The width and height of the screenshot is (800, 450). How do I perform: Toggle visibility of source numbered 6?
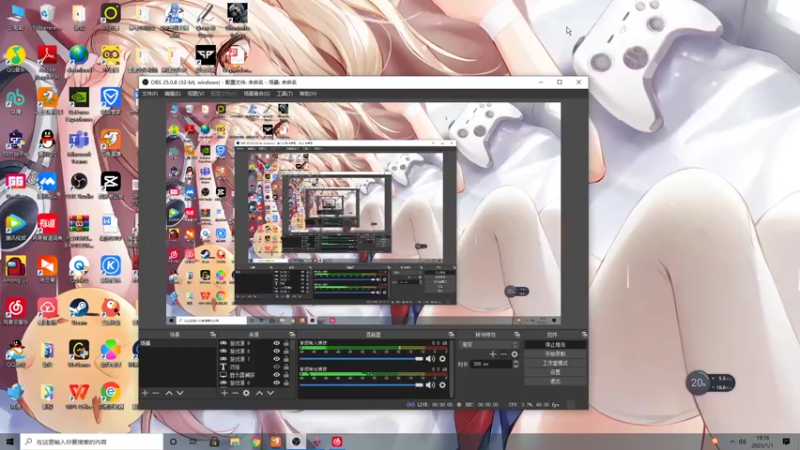click(x=277, y=383)
